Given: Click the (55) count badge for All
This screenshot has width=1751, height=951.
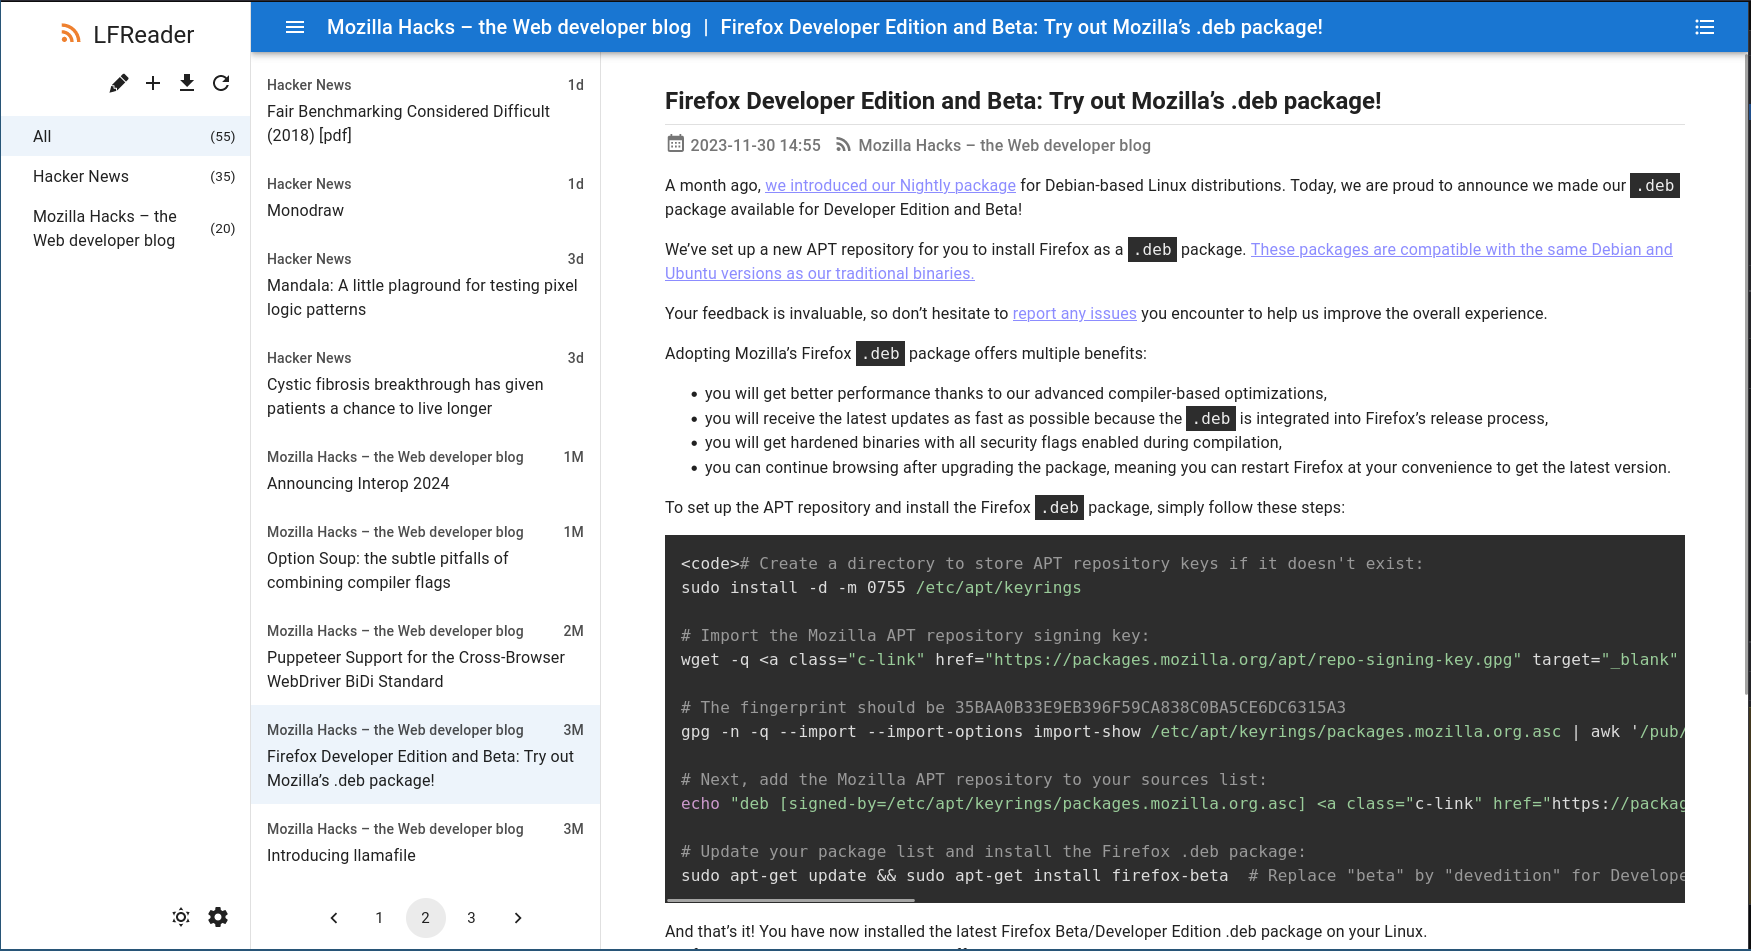Looking at the screenshot, I should pyautogui.click(x=222, y=136).
